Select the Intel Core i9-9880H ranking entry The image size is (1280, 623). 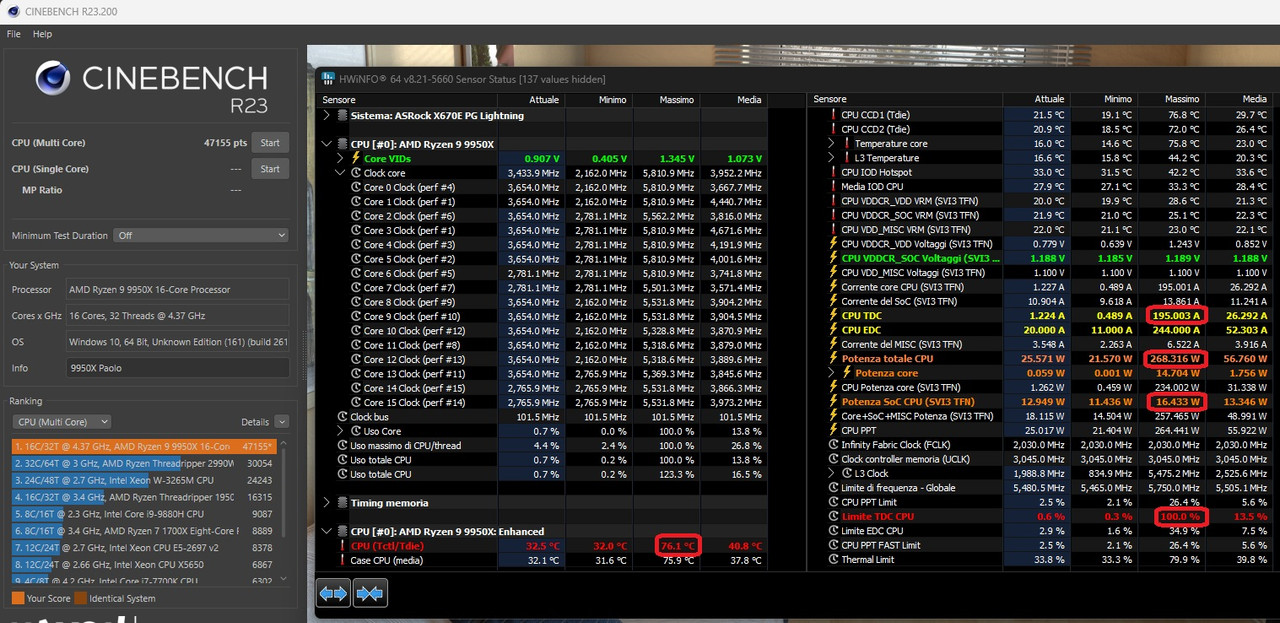(146, 515)
